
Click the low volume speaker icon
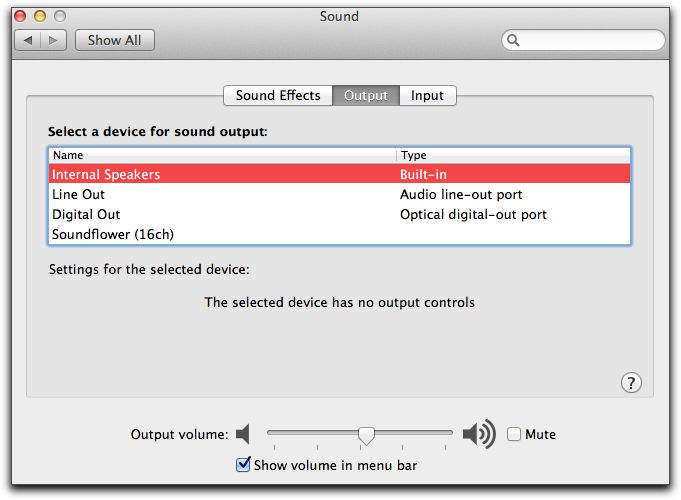pyautogui.click(x=243, y=434)
